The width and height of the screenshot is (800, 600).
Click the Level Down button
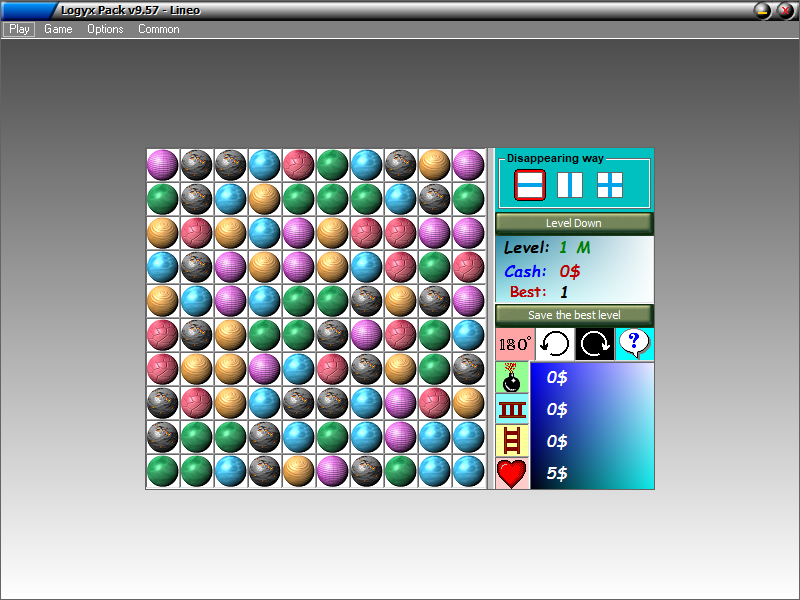[x=574, y=223]
